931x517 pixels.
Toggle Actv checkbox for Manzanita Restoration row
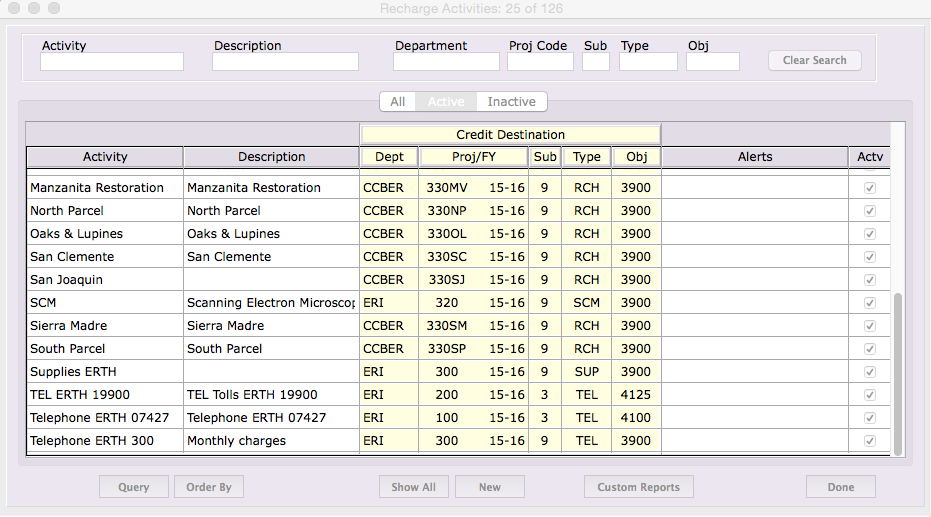(x=869, y=188)
